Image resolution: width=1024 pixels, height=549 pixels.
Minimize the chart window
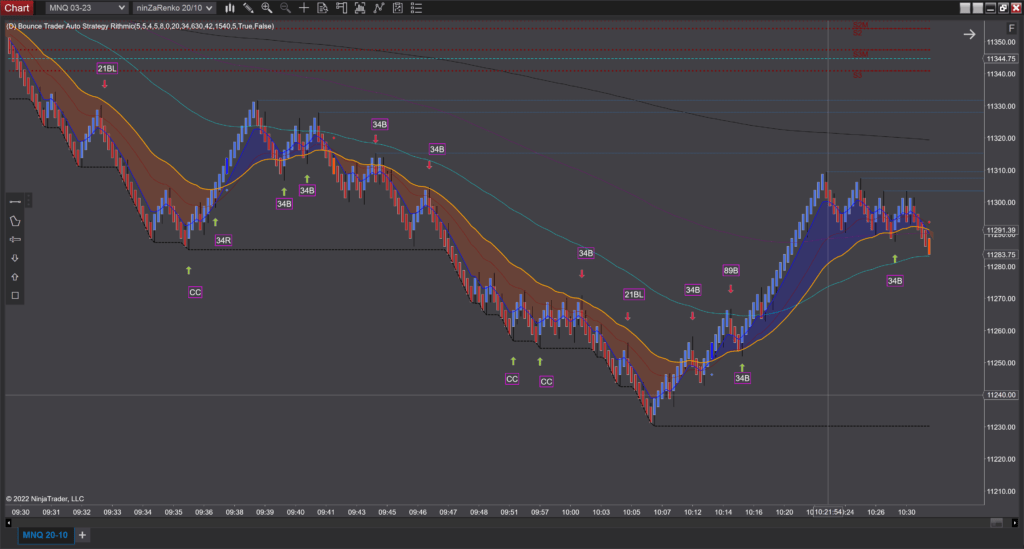pyautogui.click(x=990, y=8)
